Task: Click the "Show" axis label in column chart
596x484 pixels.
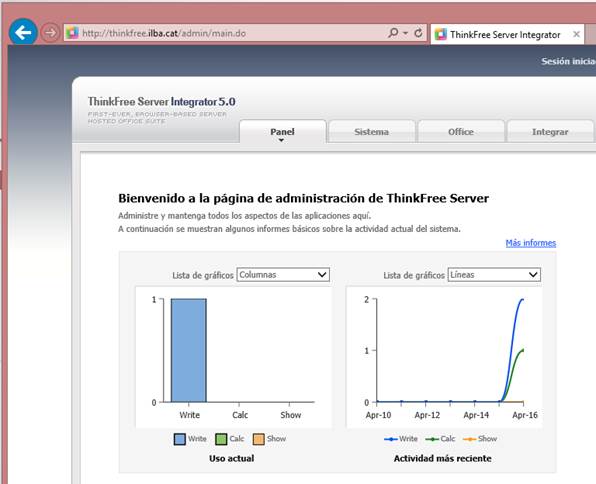Action: [x=290, y=415]
